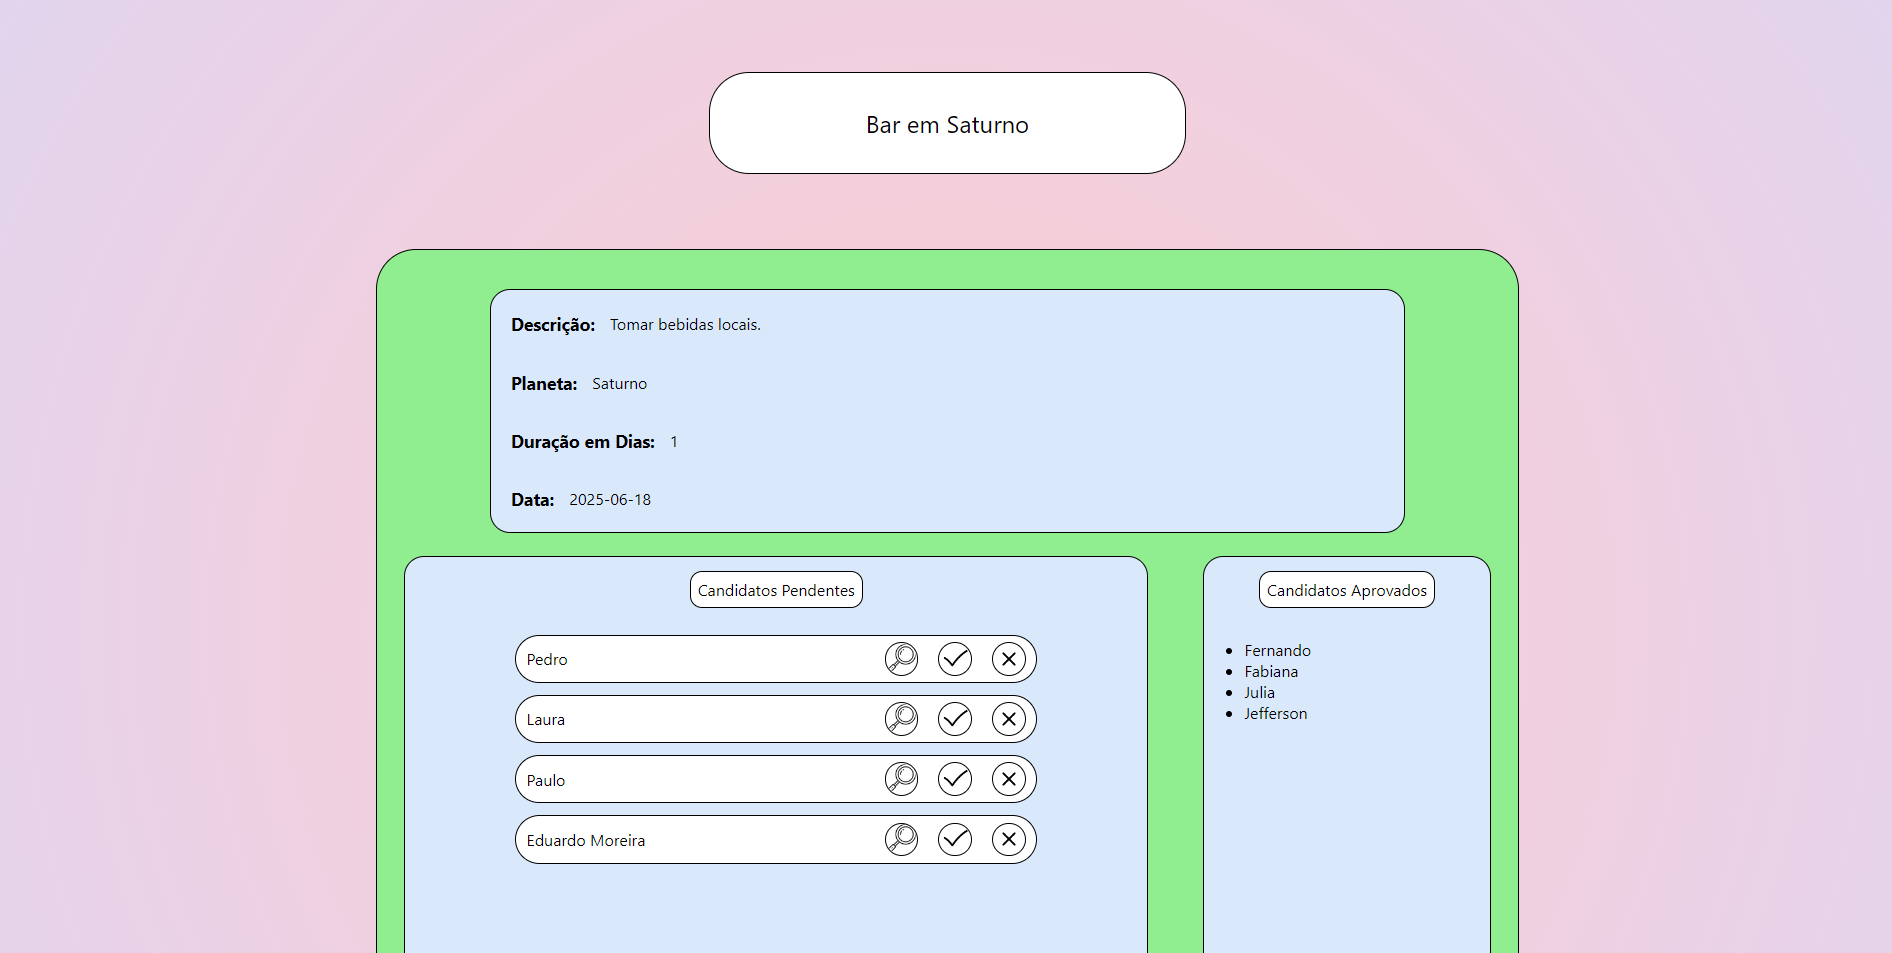Approve Laura using the checkmark icon

955,719
